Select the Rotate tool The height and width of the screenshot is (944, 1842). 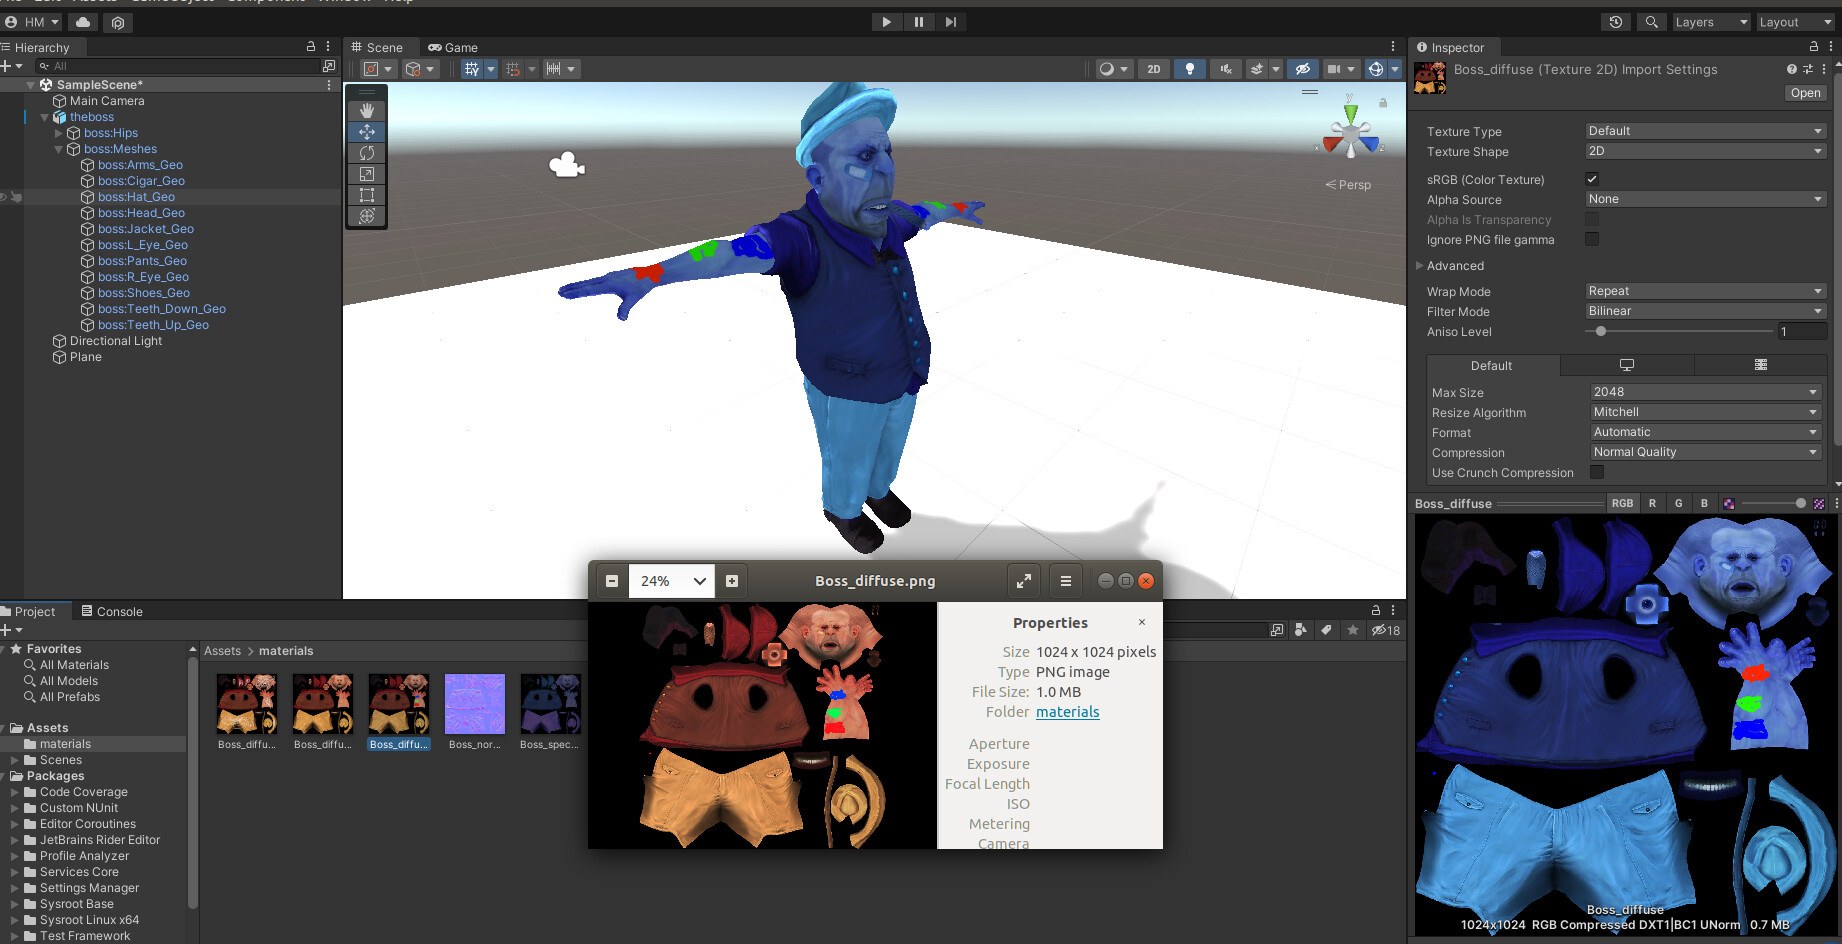[x=366, y=152]
